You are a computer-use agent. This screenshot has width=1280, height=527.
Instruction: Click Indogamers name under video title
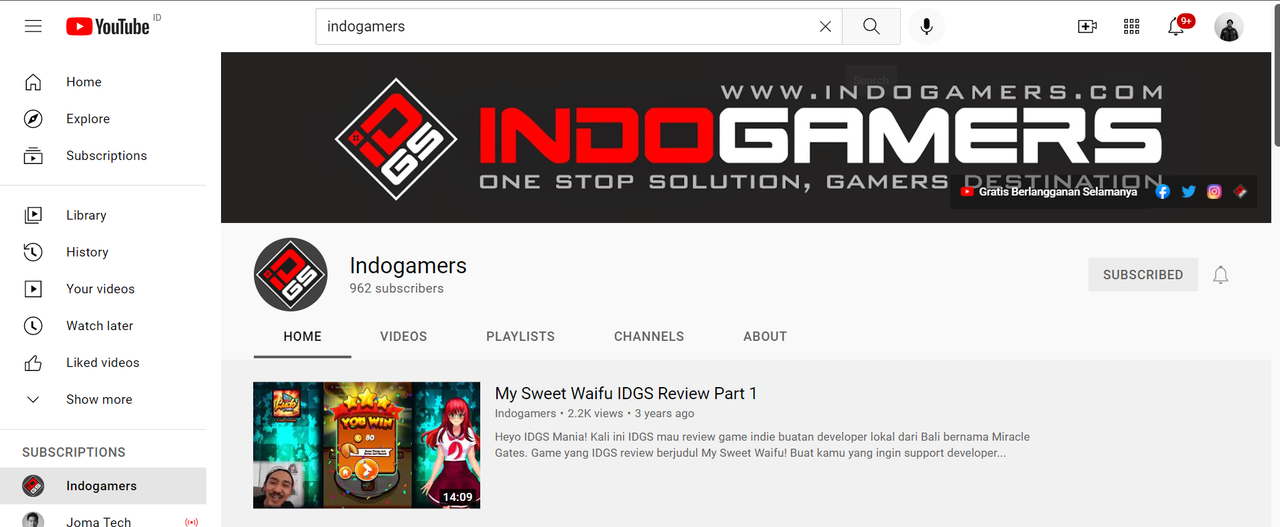tap(525, 414)
